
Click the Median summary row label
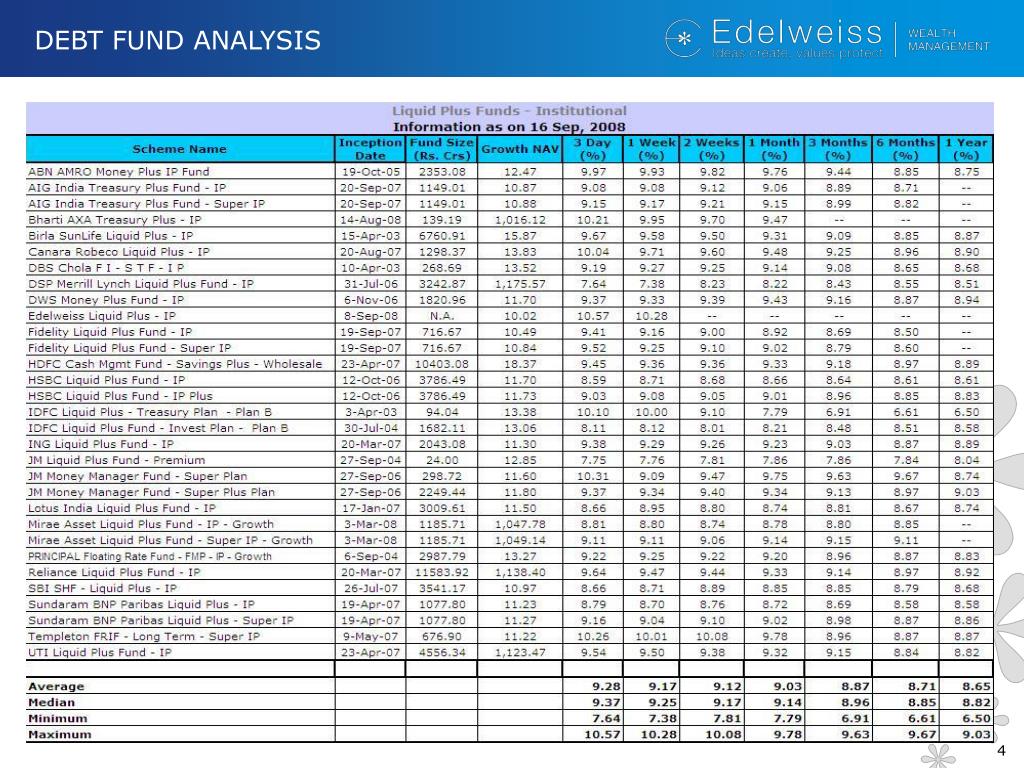pos(52,703)
